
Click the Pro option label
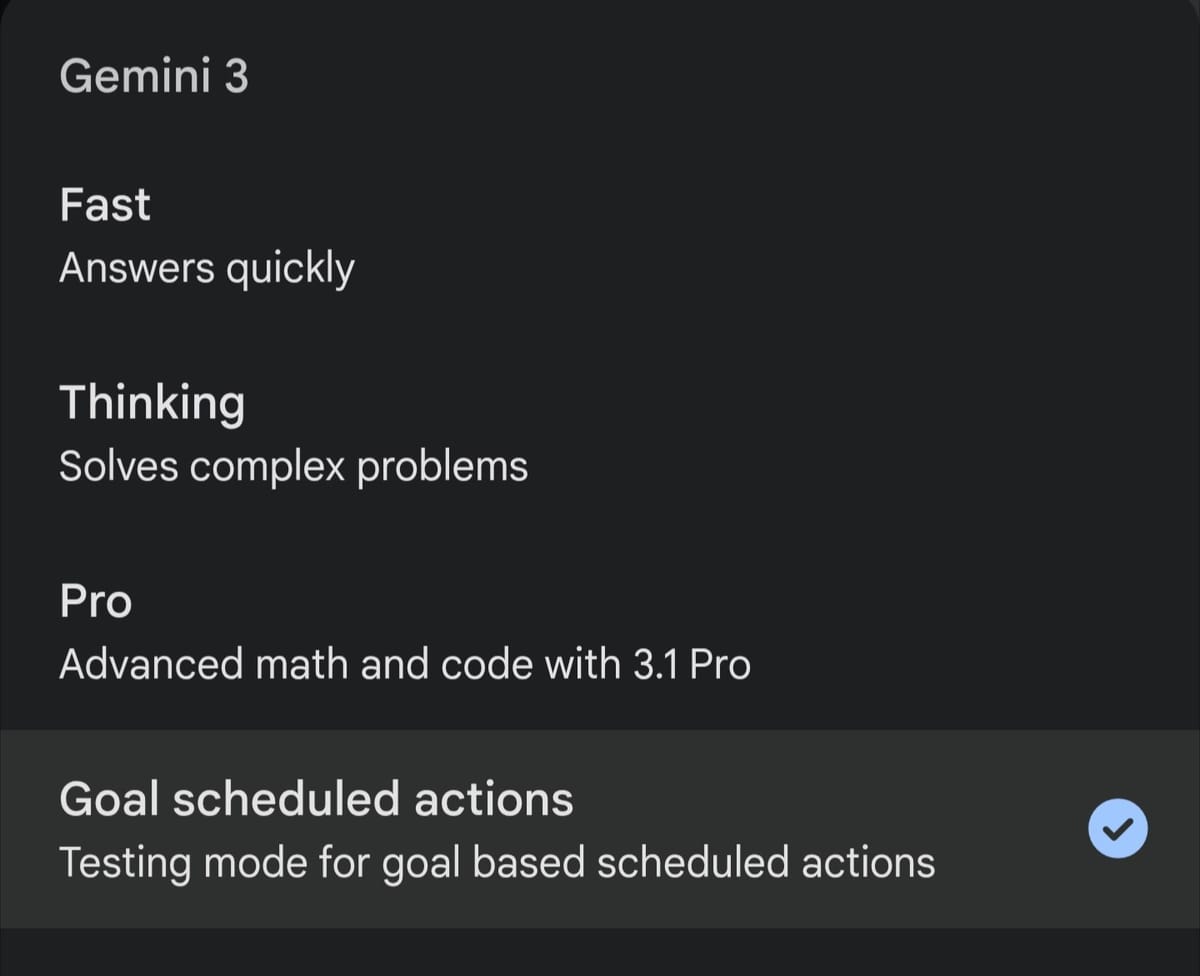point(95,601)
